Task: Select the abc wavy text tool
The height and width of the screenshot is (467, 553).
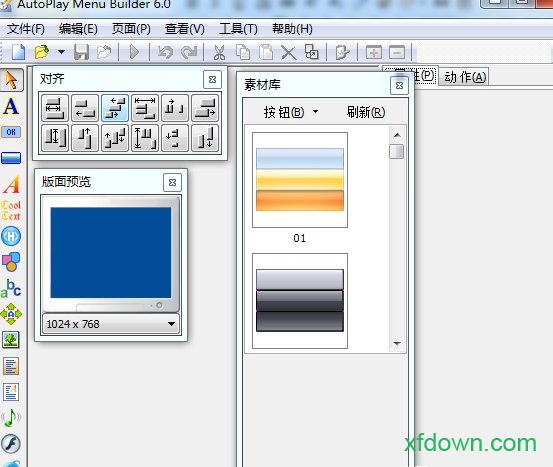Action: coord(11,288)
